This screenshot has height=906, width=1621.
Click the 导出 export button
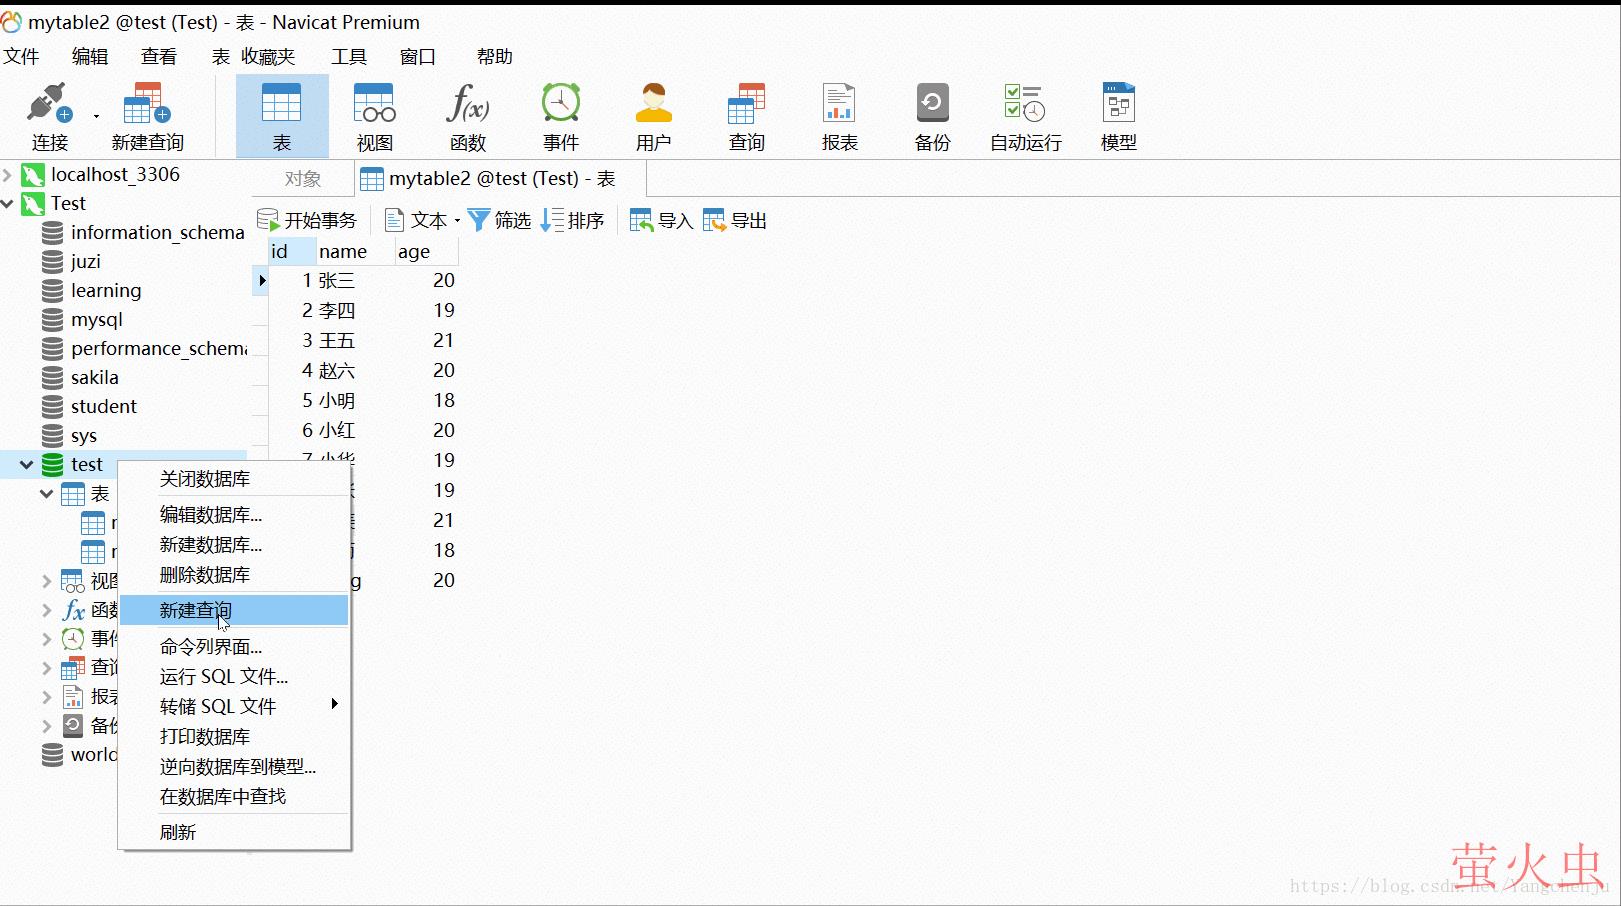pyautogui.click(x=735, y=221)
